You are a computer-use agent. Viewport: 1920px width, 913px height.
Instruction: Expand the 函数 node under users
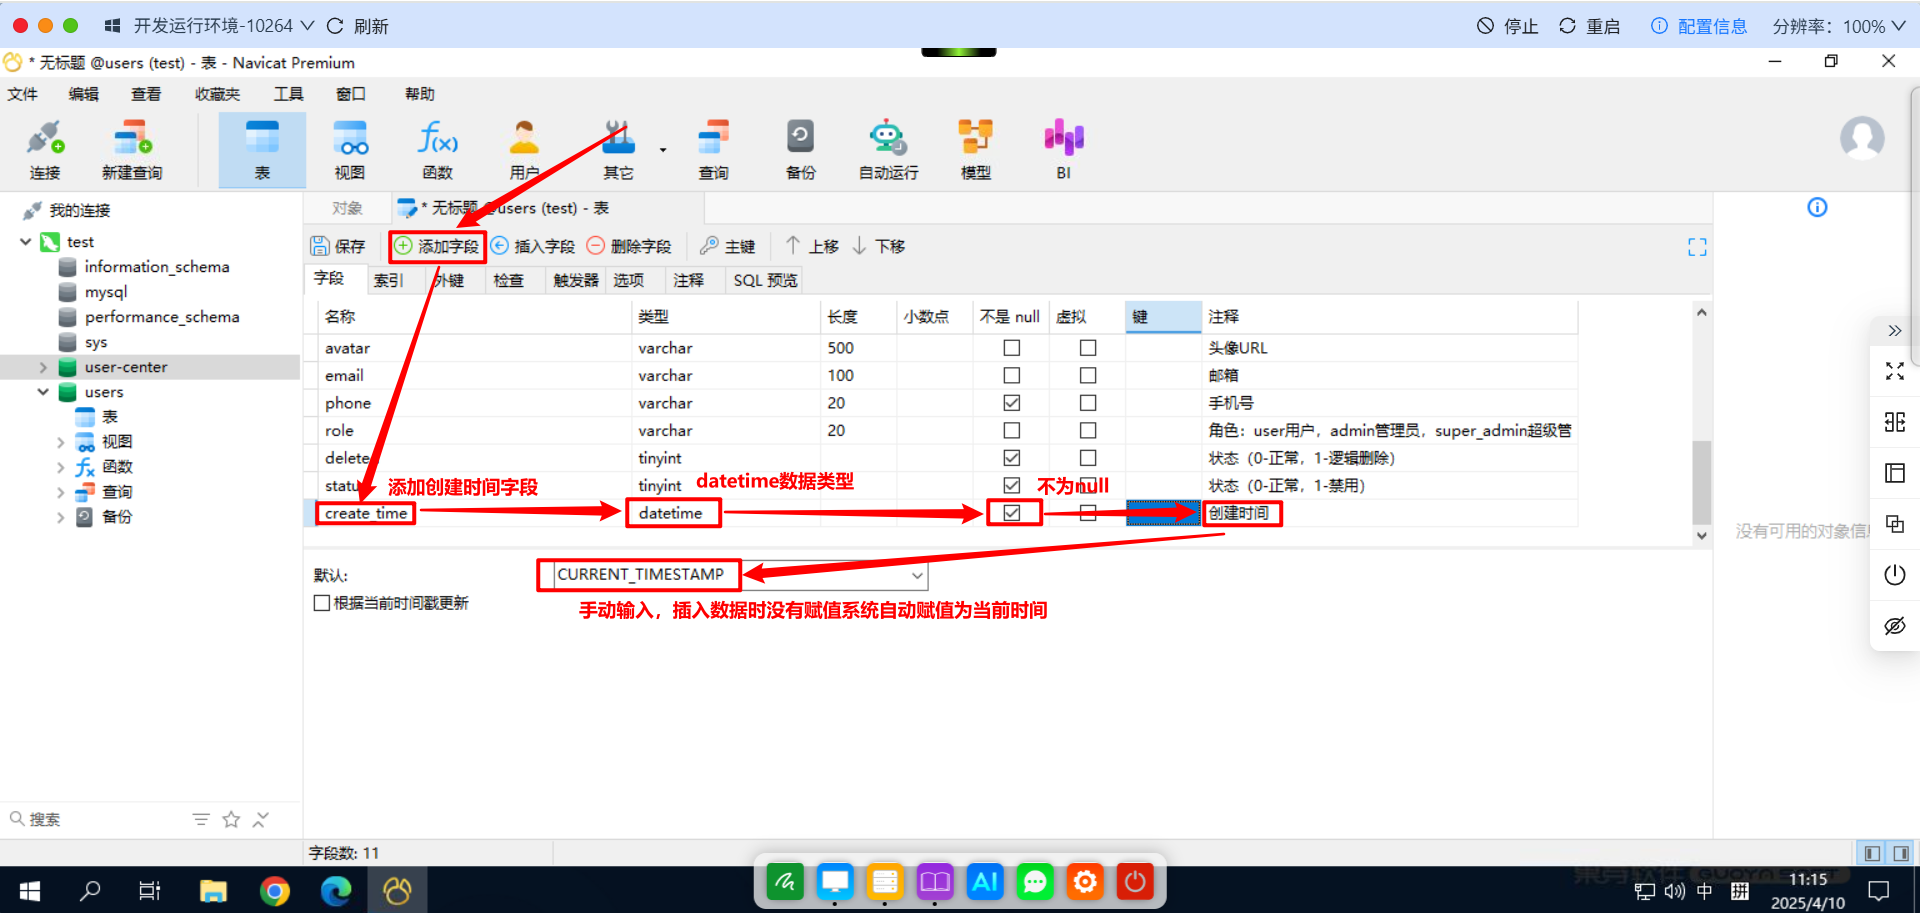[61, 467]
